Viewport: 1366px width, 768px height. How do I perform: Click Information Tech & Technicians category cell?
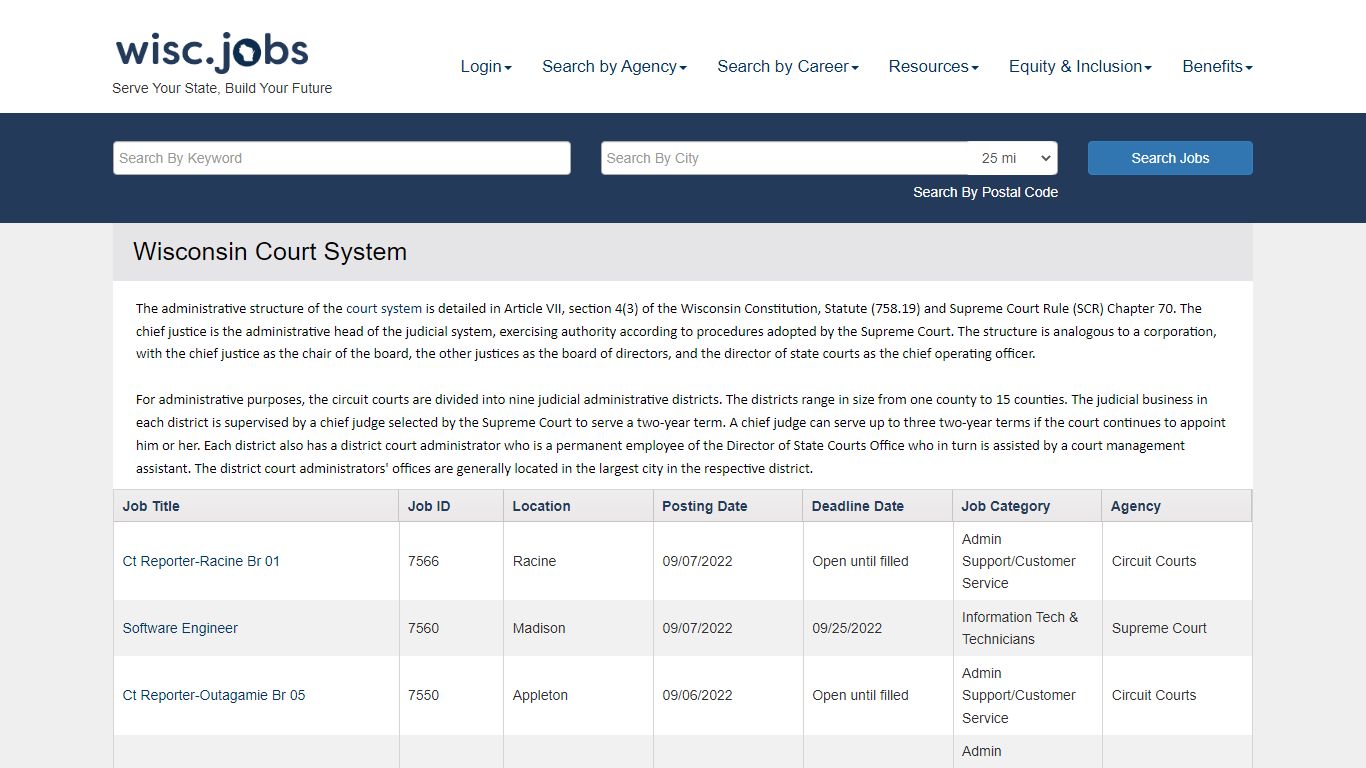[1027, 628]
